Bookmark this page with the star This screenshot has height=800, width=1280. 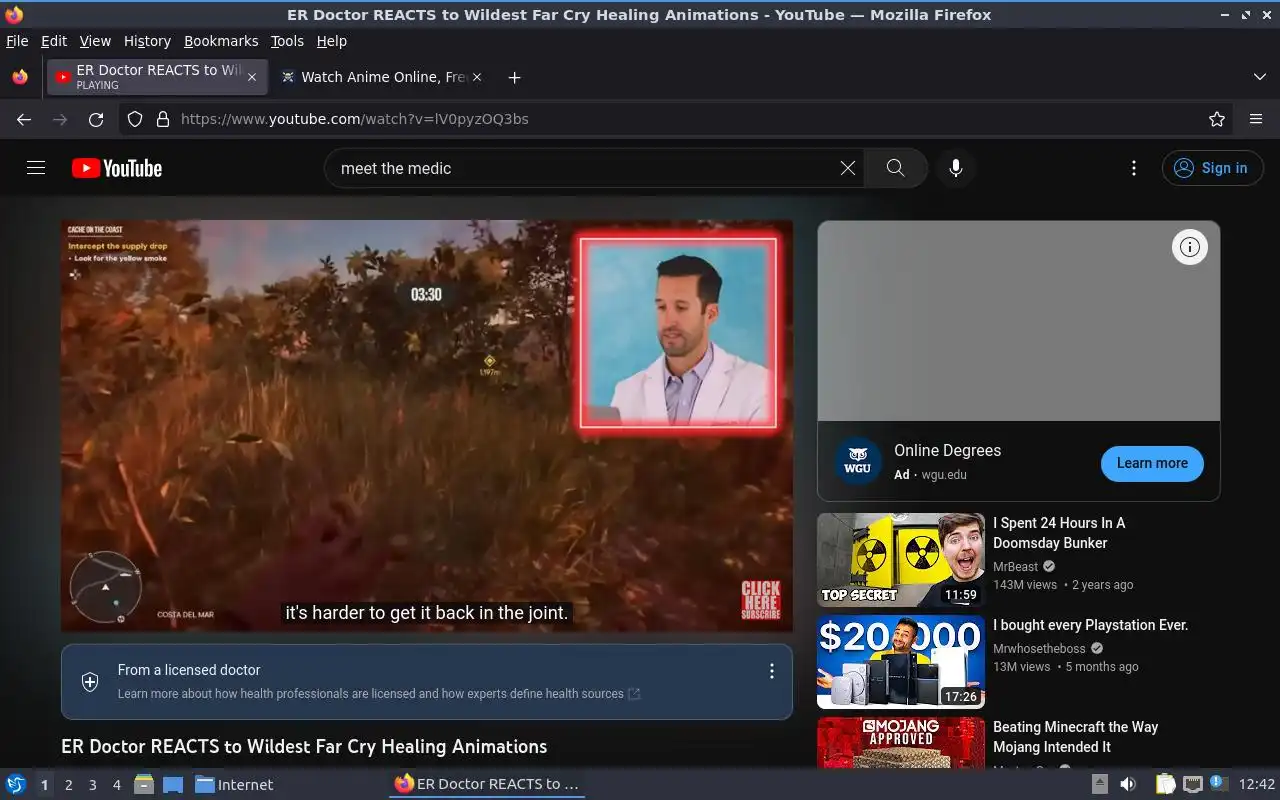click(x=1217, y=119)
